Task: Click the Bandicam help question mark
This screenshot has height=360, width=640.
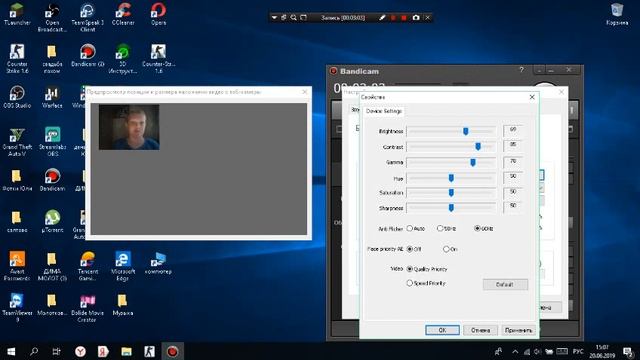Action: 521,70
